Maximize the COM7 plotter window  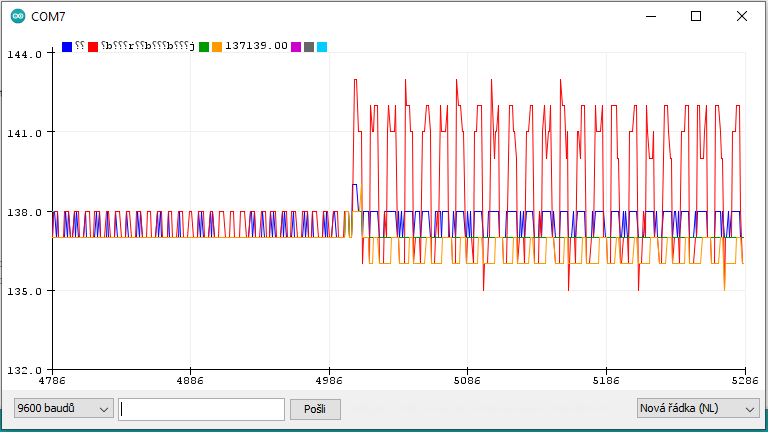pos(697,16)
